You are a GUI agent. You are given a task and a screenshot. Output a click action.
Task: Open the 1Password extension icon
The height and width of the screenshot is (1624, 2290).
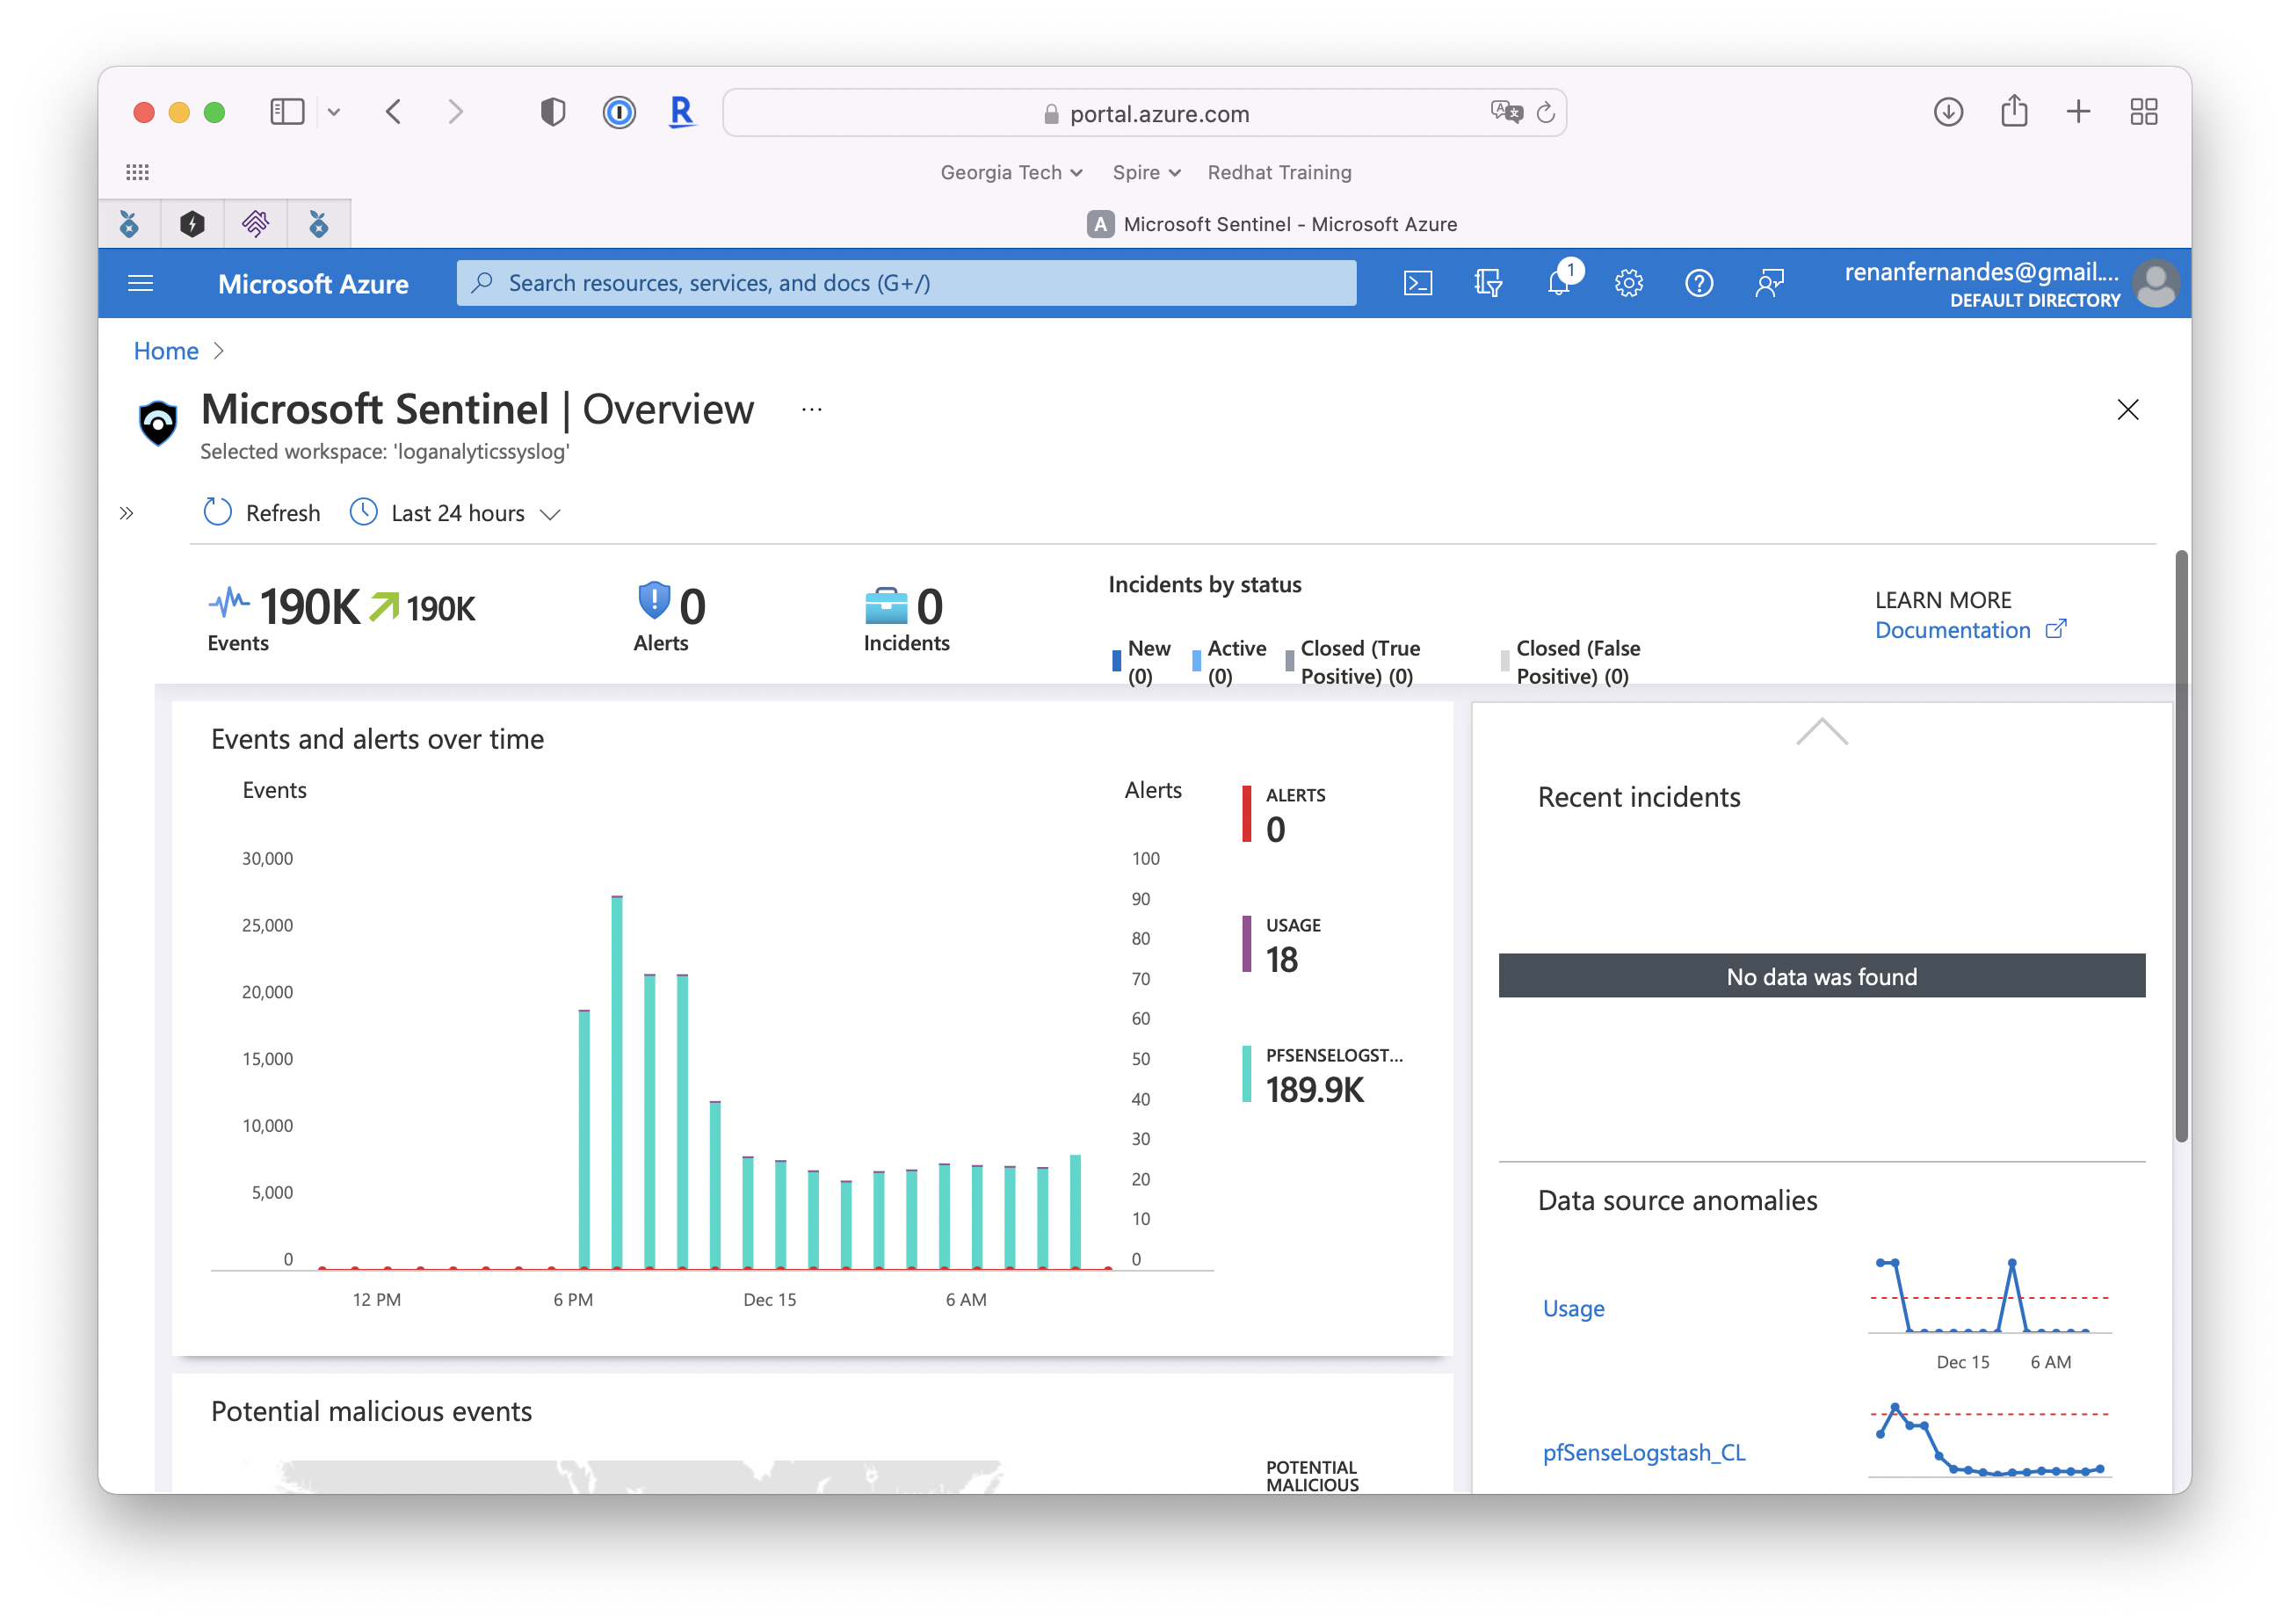coord(619,111)
